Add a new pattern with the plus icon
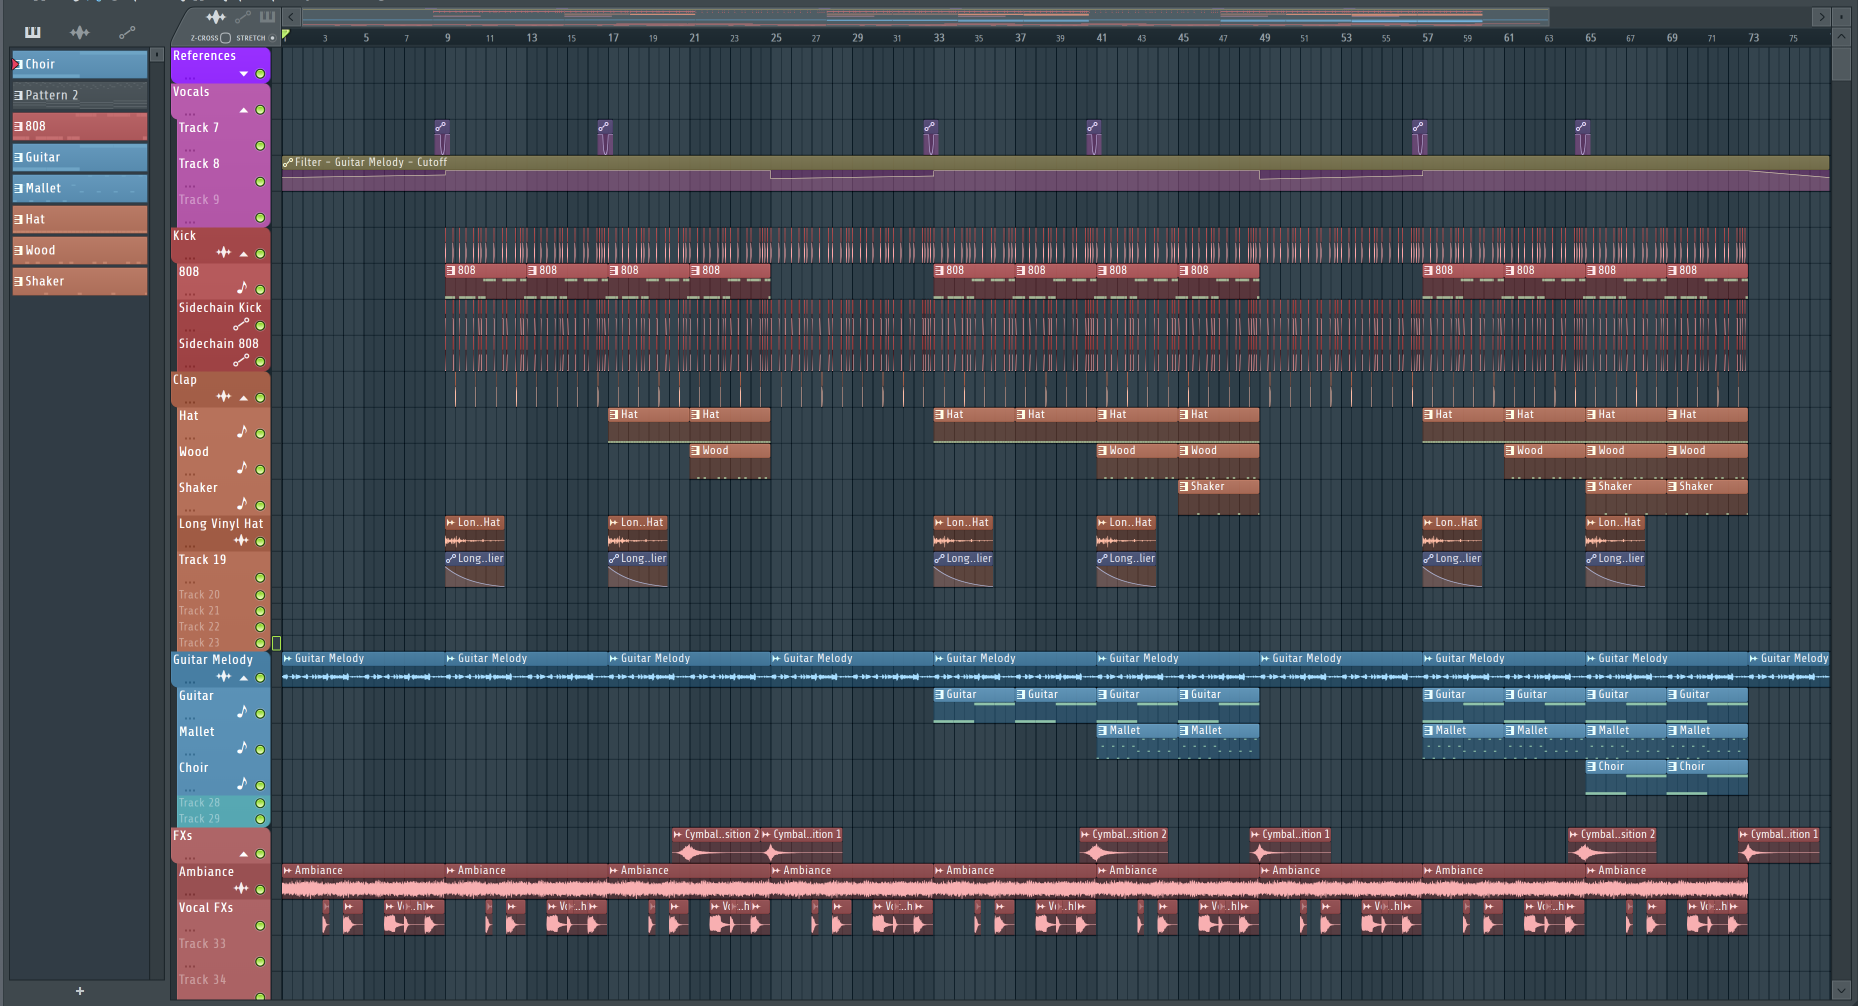1858x1006 pixels. pyautogui.click(x=80, y=991)
